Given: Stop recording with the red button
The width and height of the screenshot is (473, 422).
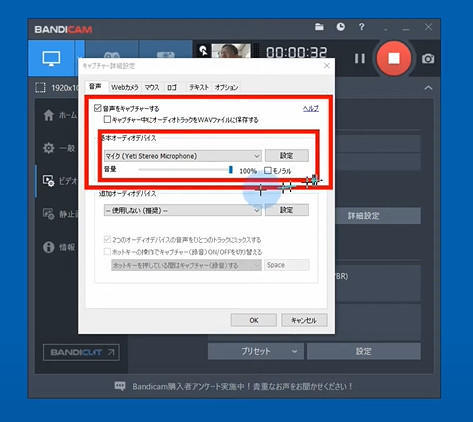Looking at the screenshot, I should click(394, 59).
